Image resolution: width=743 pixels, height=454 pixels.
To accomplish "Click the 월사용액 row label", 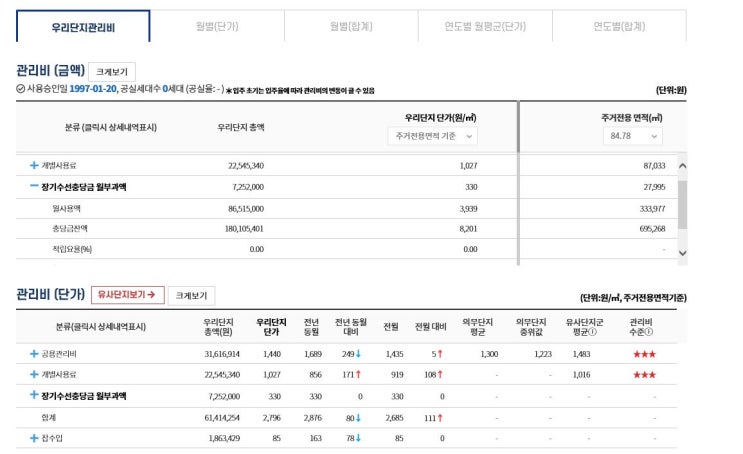I will (66, 209).
